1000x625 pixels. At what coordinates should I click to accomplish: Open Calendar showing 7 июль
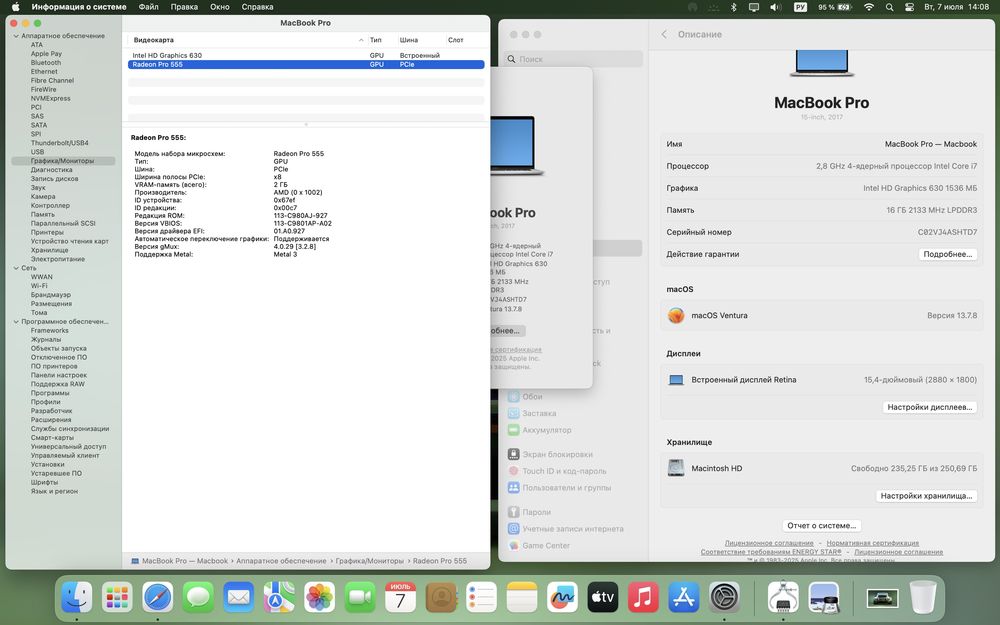click(401, 598)
